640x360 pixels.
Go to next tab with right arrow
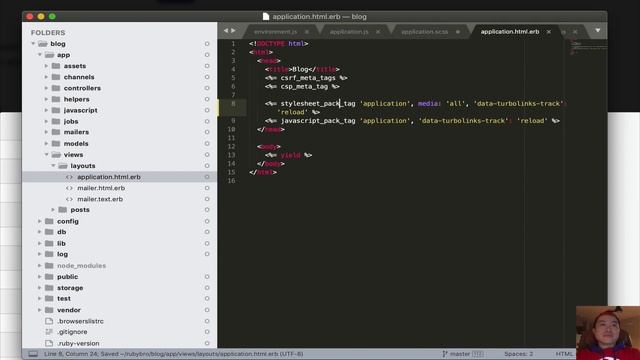(233, 31)
